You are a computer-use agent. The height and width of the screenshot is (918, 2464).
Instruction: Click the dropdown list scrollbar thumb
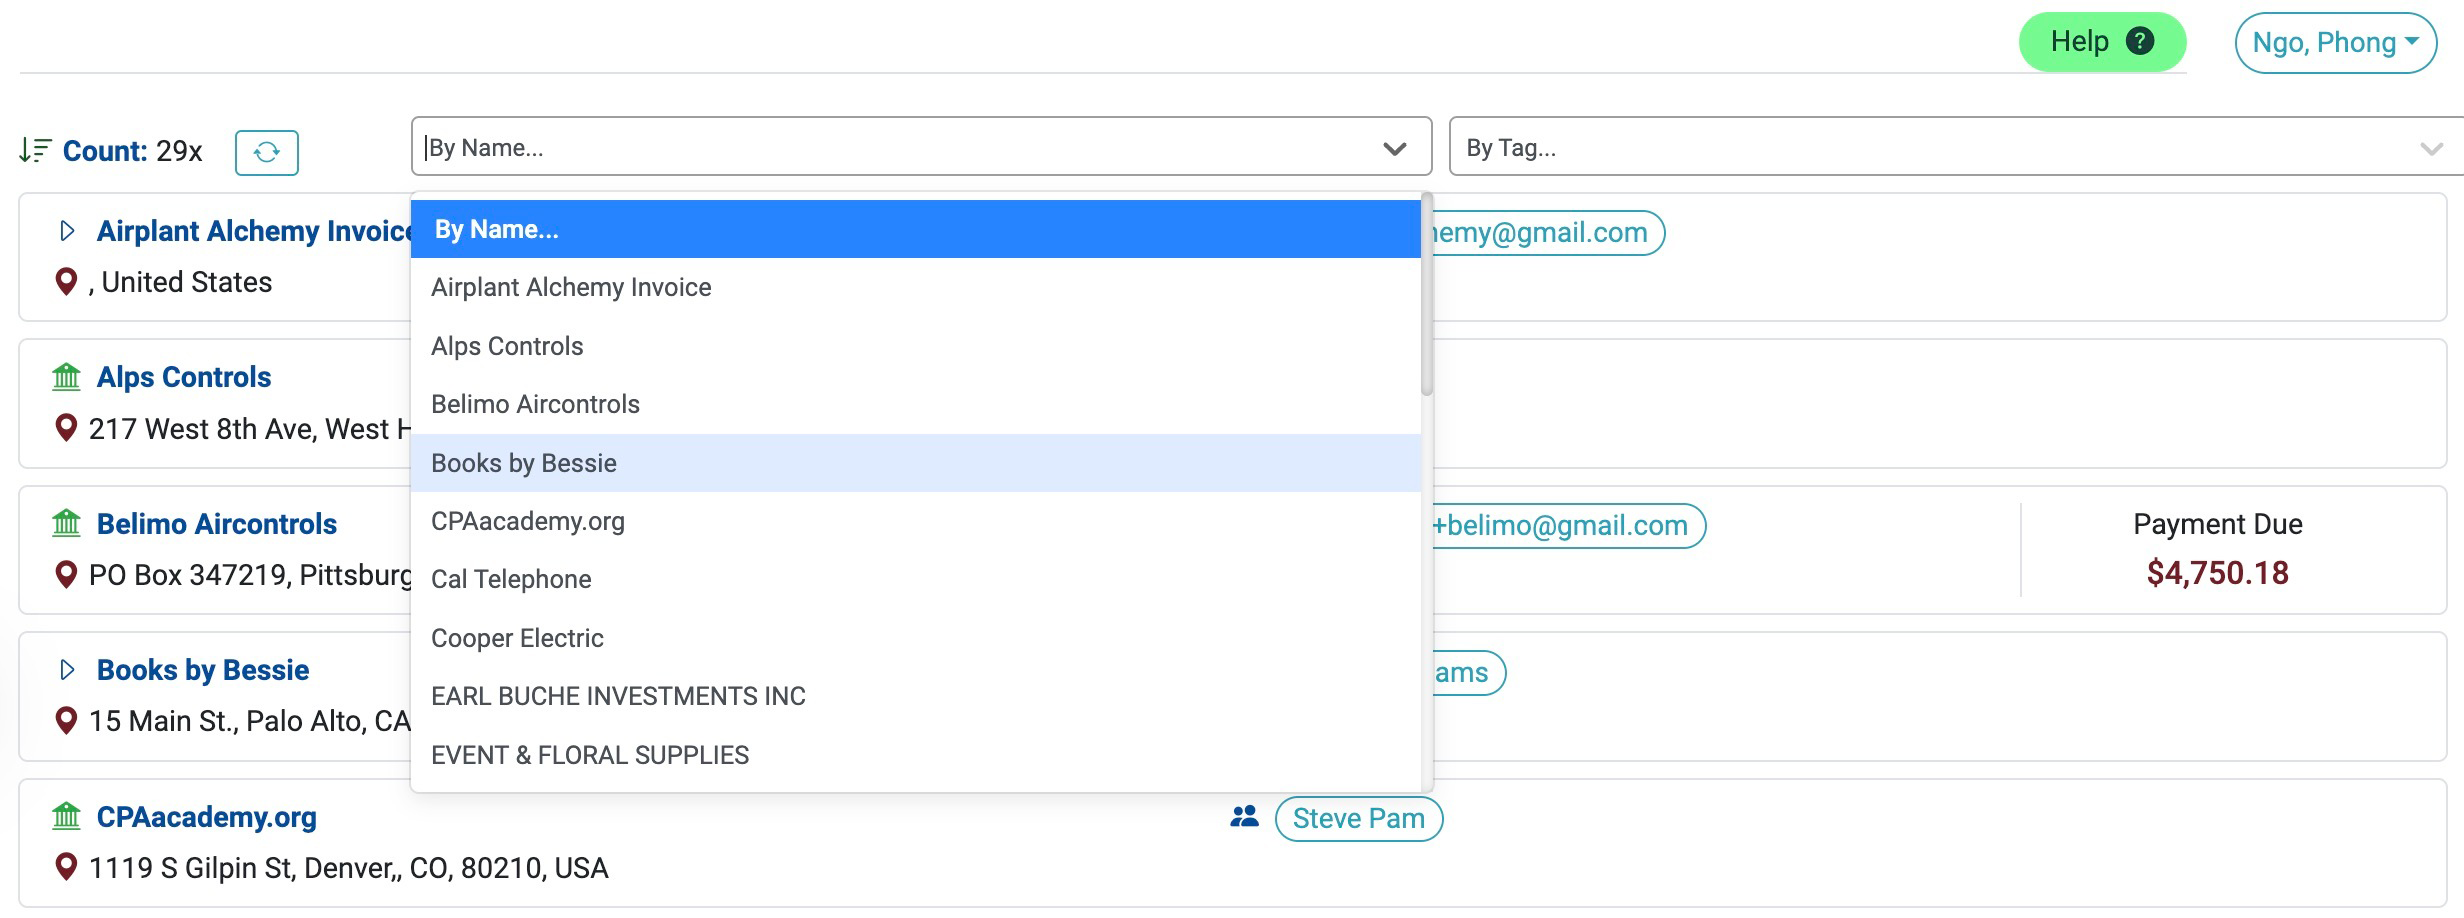(x=1427, y=294)
